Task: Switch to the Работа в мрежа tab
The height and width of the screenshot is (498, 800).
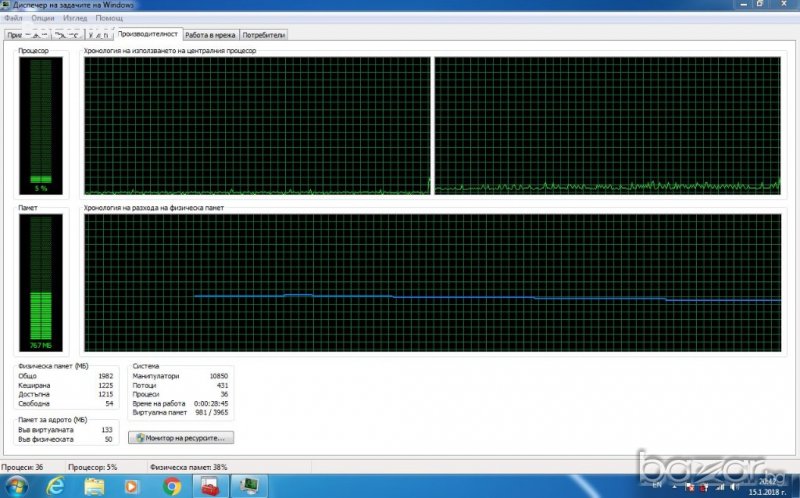Action: (211, 34)
